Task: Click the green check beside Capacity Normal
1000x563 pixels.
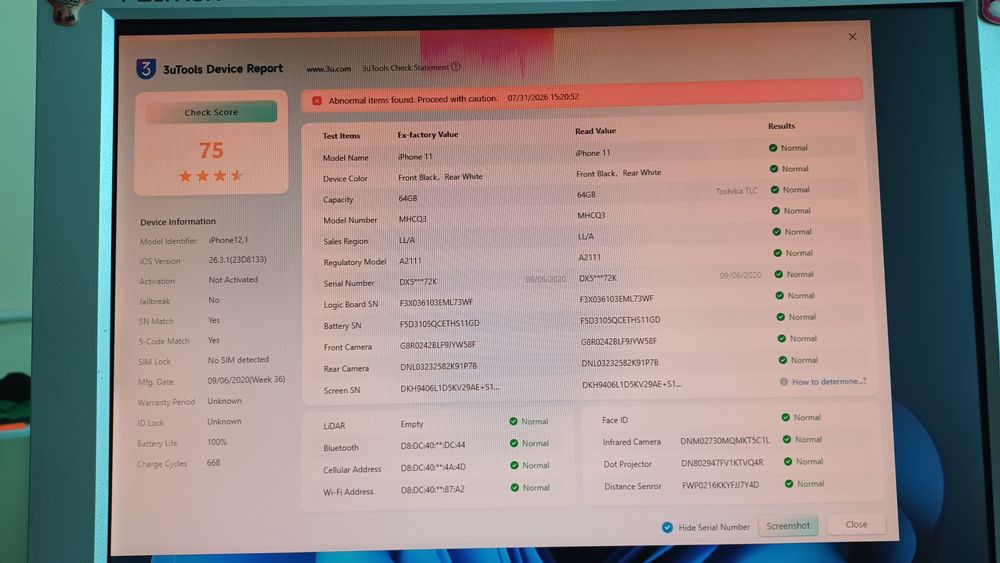Action: tap(775, 190)
